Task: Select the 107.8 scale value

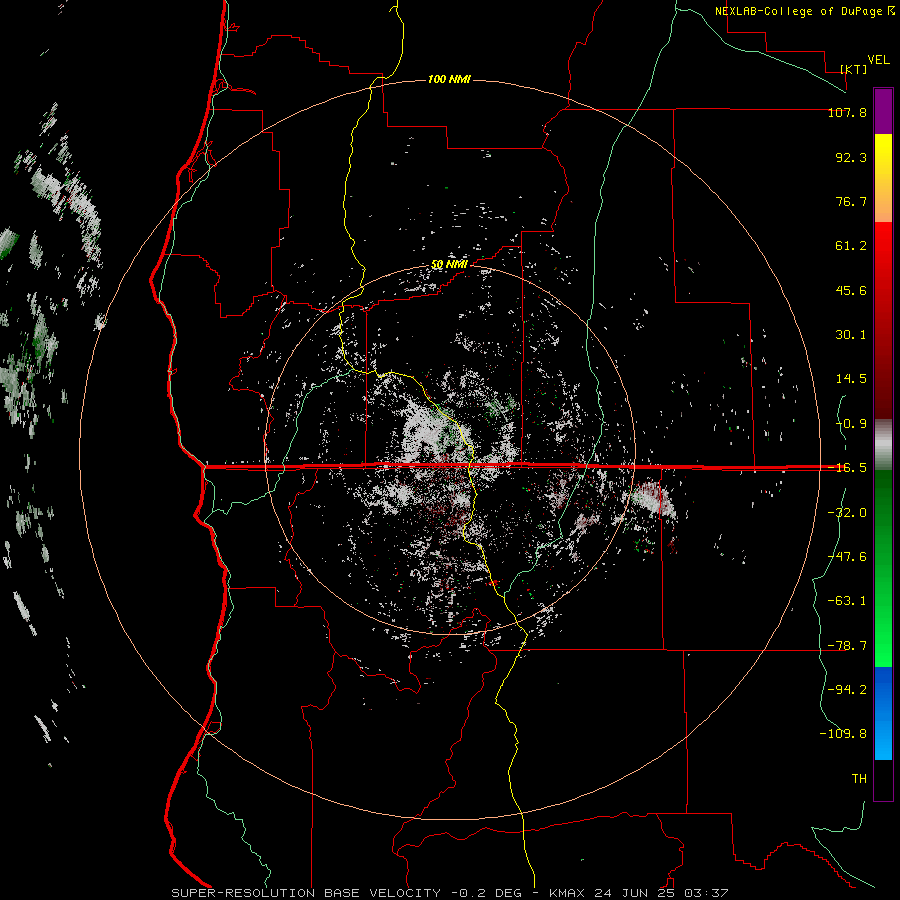Action: 847,113
